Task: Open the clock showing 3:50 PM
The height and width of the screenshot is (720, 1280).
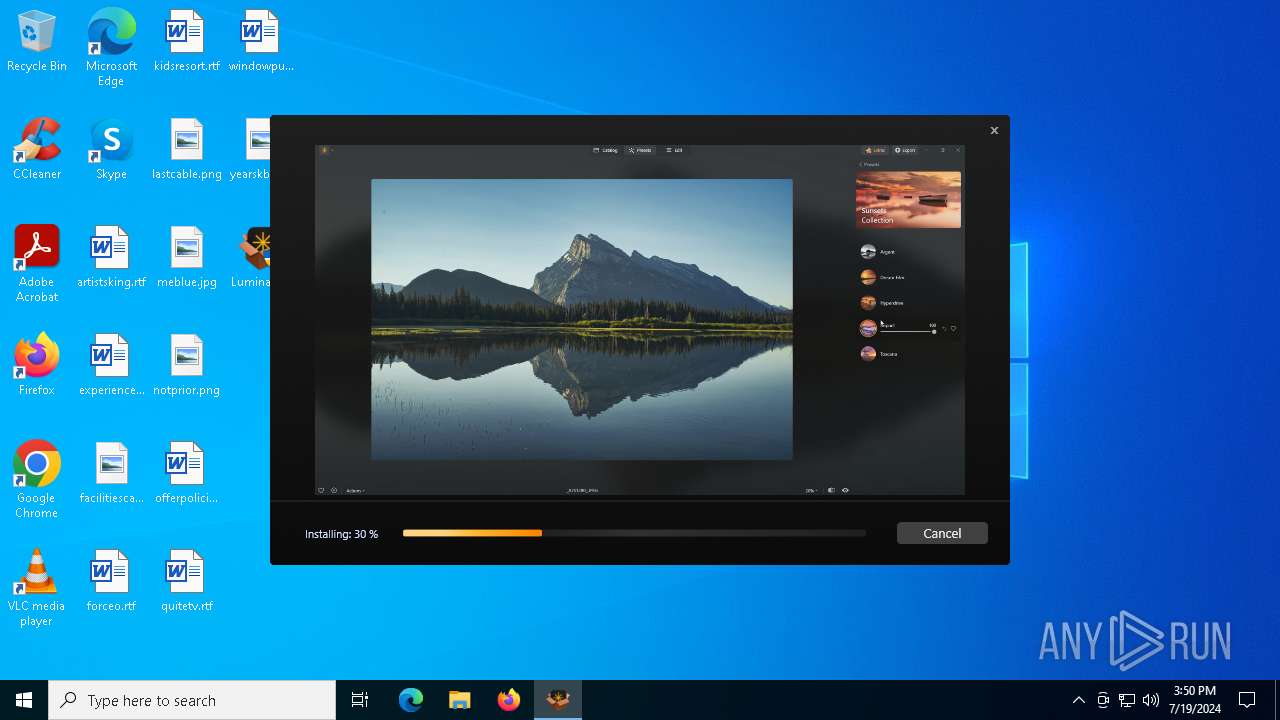Action: point(1196,700)
